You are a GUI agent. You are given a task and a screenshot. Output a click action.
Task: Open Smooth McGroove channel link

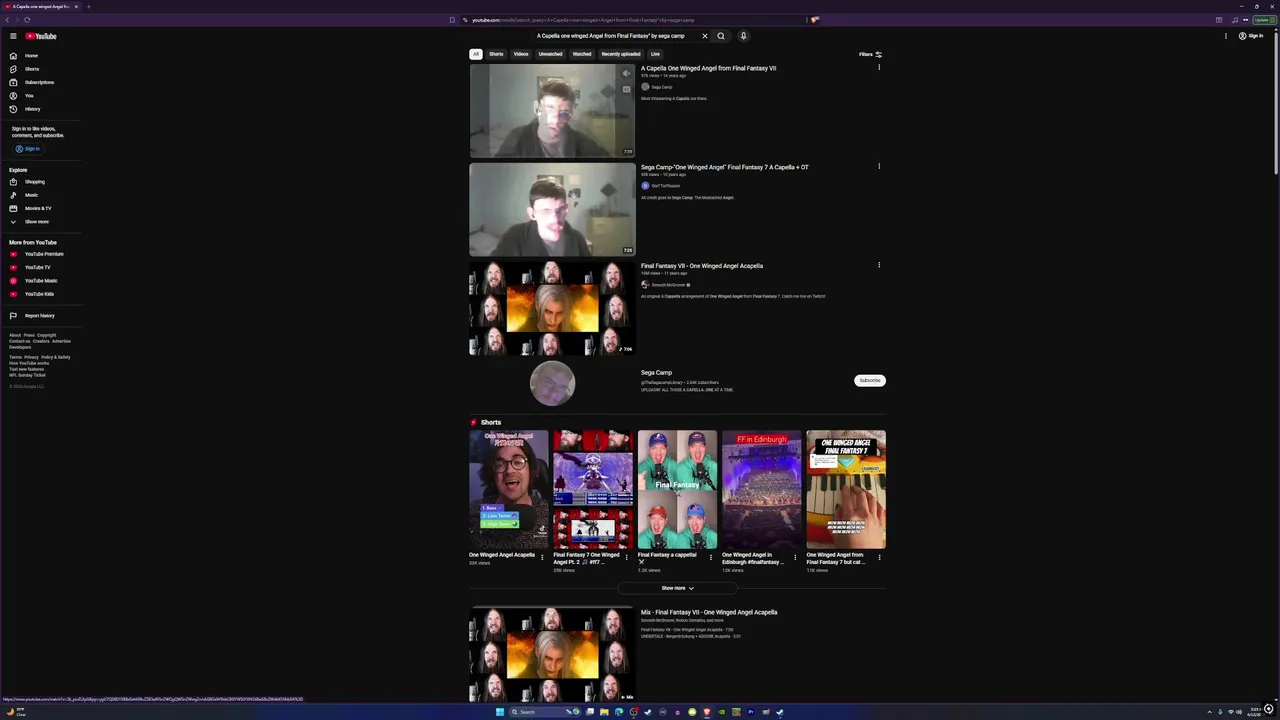tap(668, 285)
